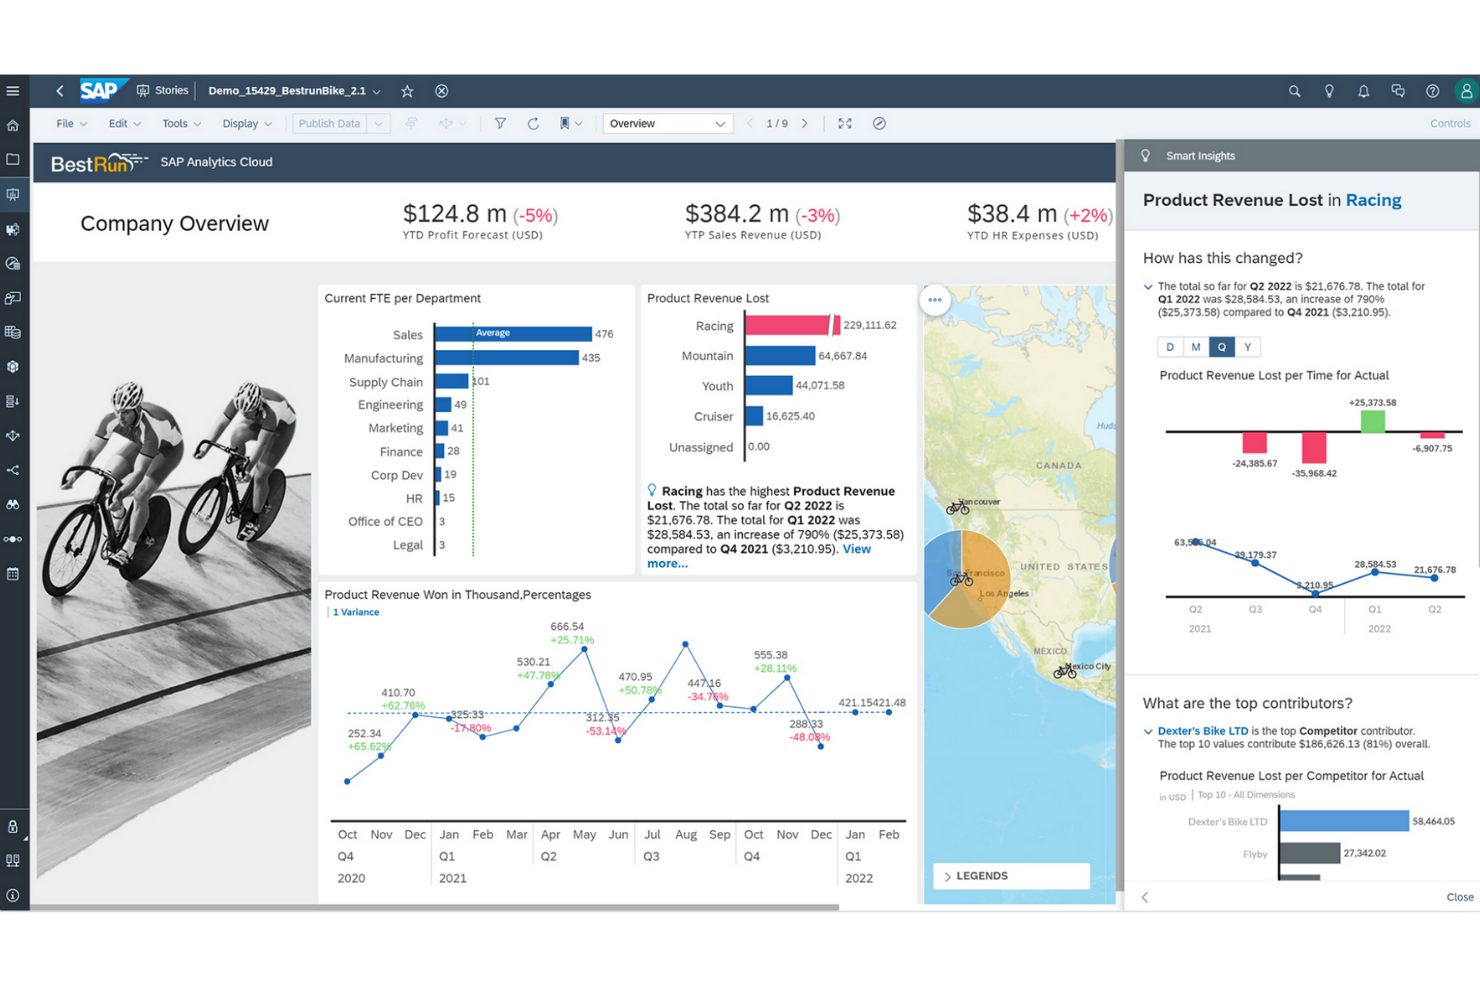Close the Smart Insights panel
The width and height of the screenshot is (1480, 987).
pos(1459,897)
